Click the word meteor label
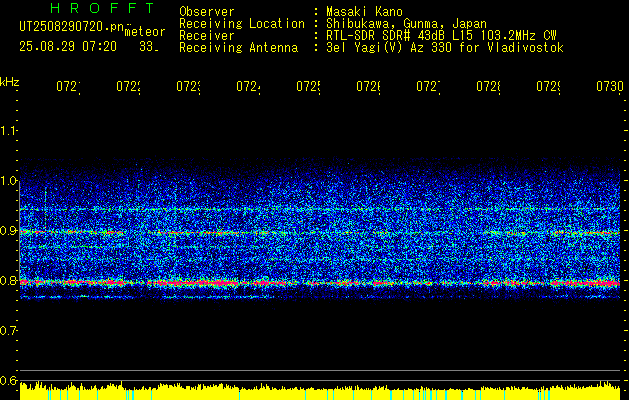The image size is (629, 400). (x=145, y=32)
